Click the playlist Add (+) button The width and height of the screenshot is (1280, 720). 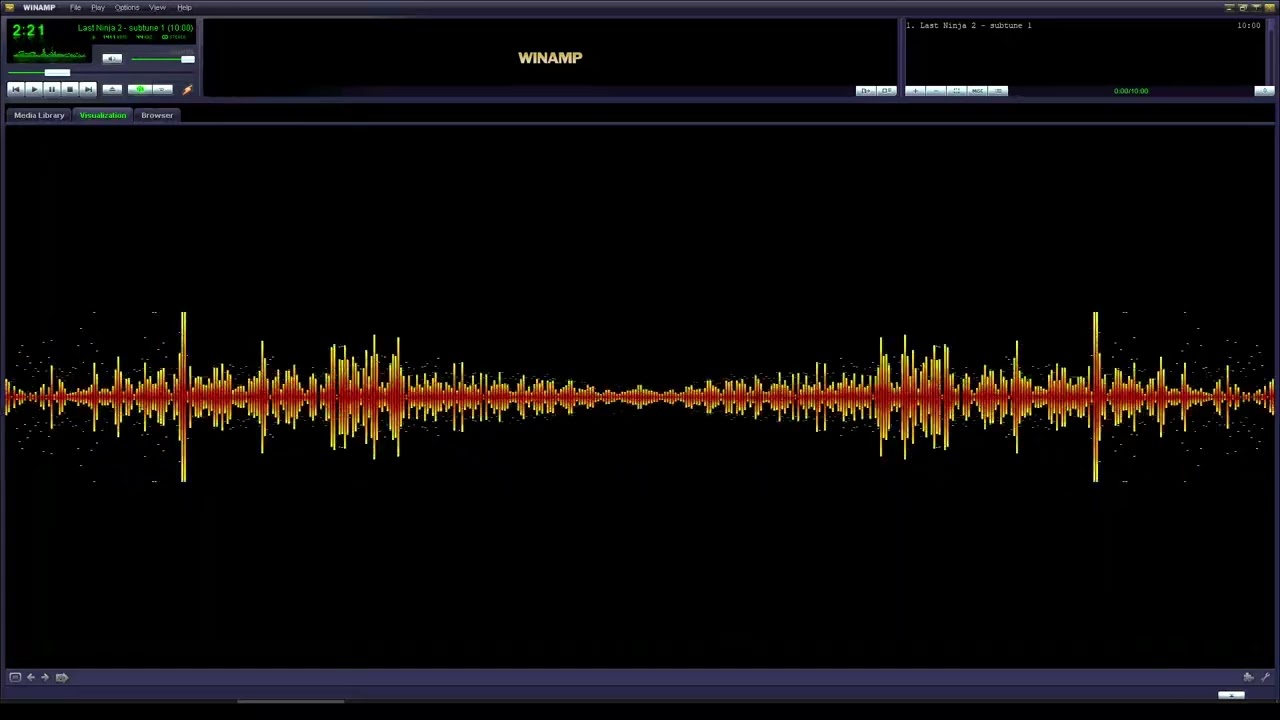914,91
